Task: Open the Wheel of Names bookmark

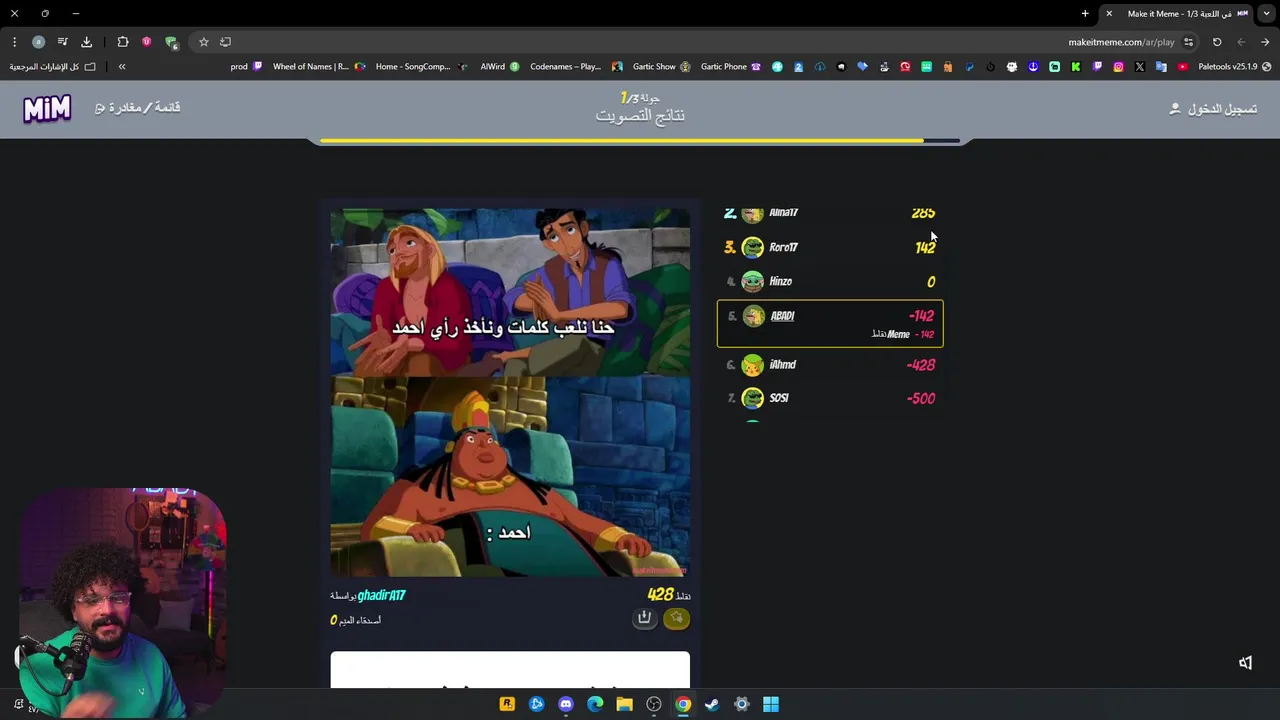Action: tap(320, 67)
